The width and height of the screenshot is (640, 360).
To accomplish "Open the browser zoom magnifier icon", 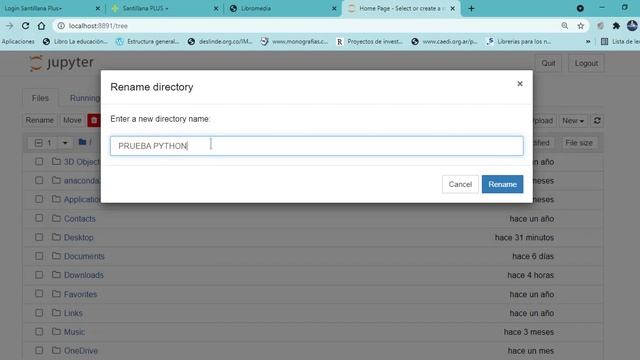I will (564, 26).
